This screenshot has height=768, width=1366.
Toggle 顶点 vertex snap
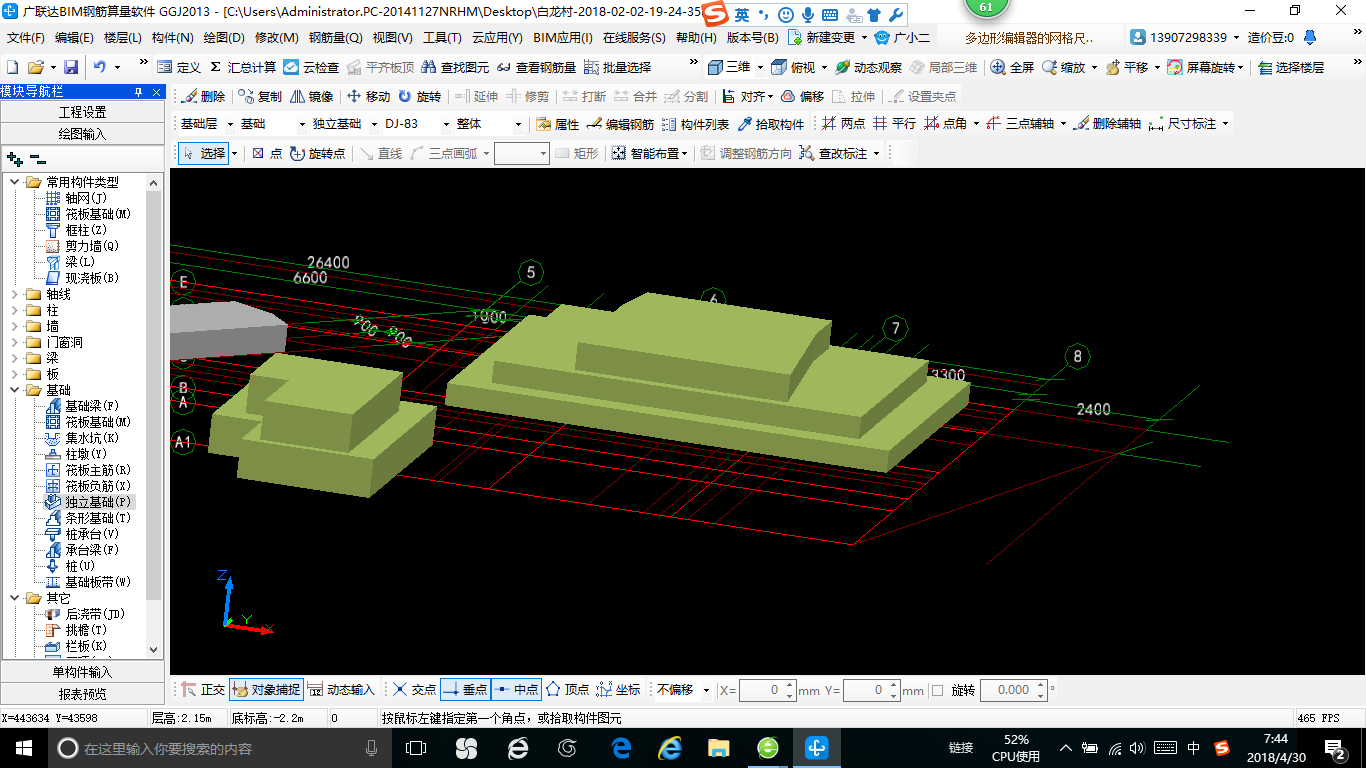pos(567,689)
